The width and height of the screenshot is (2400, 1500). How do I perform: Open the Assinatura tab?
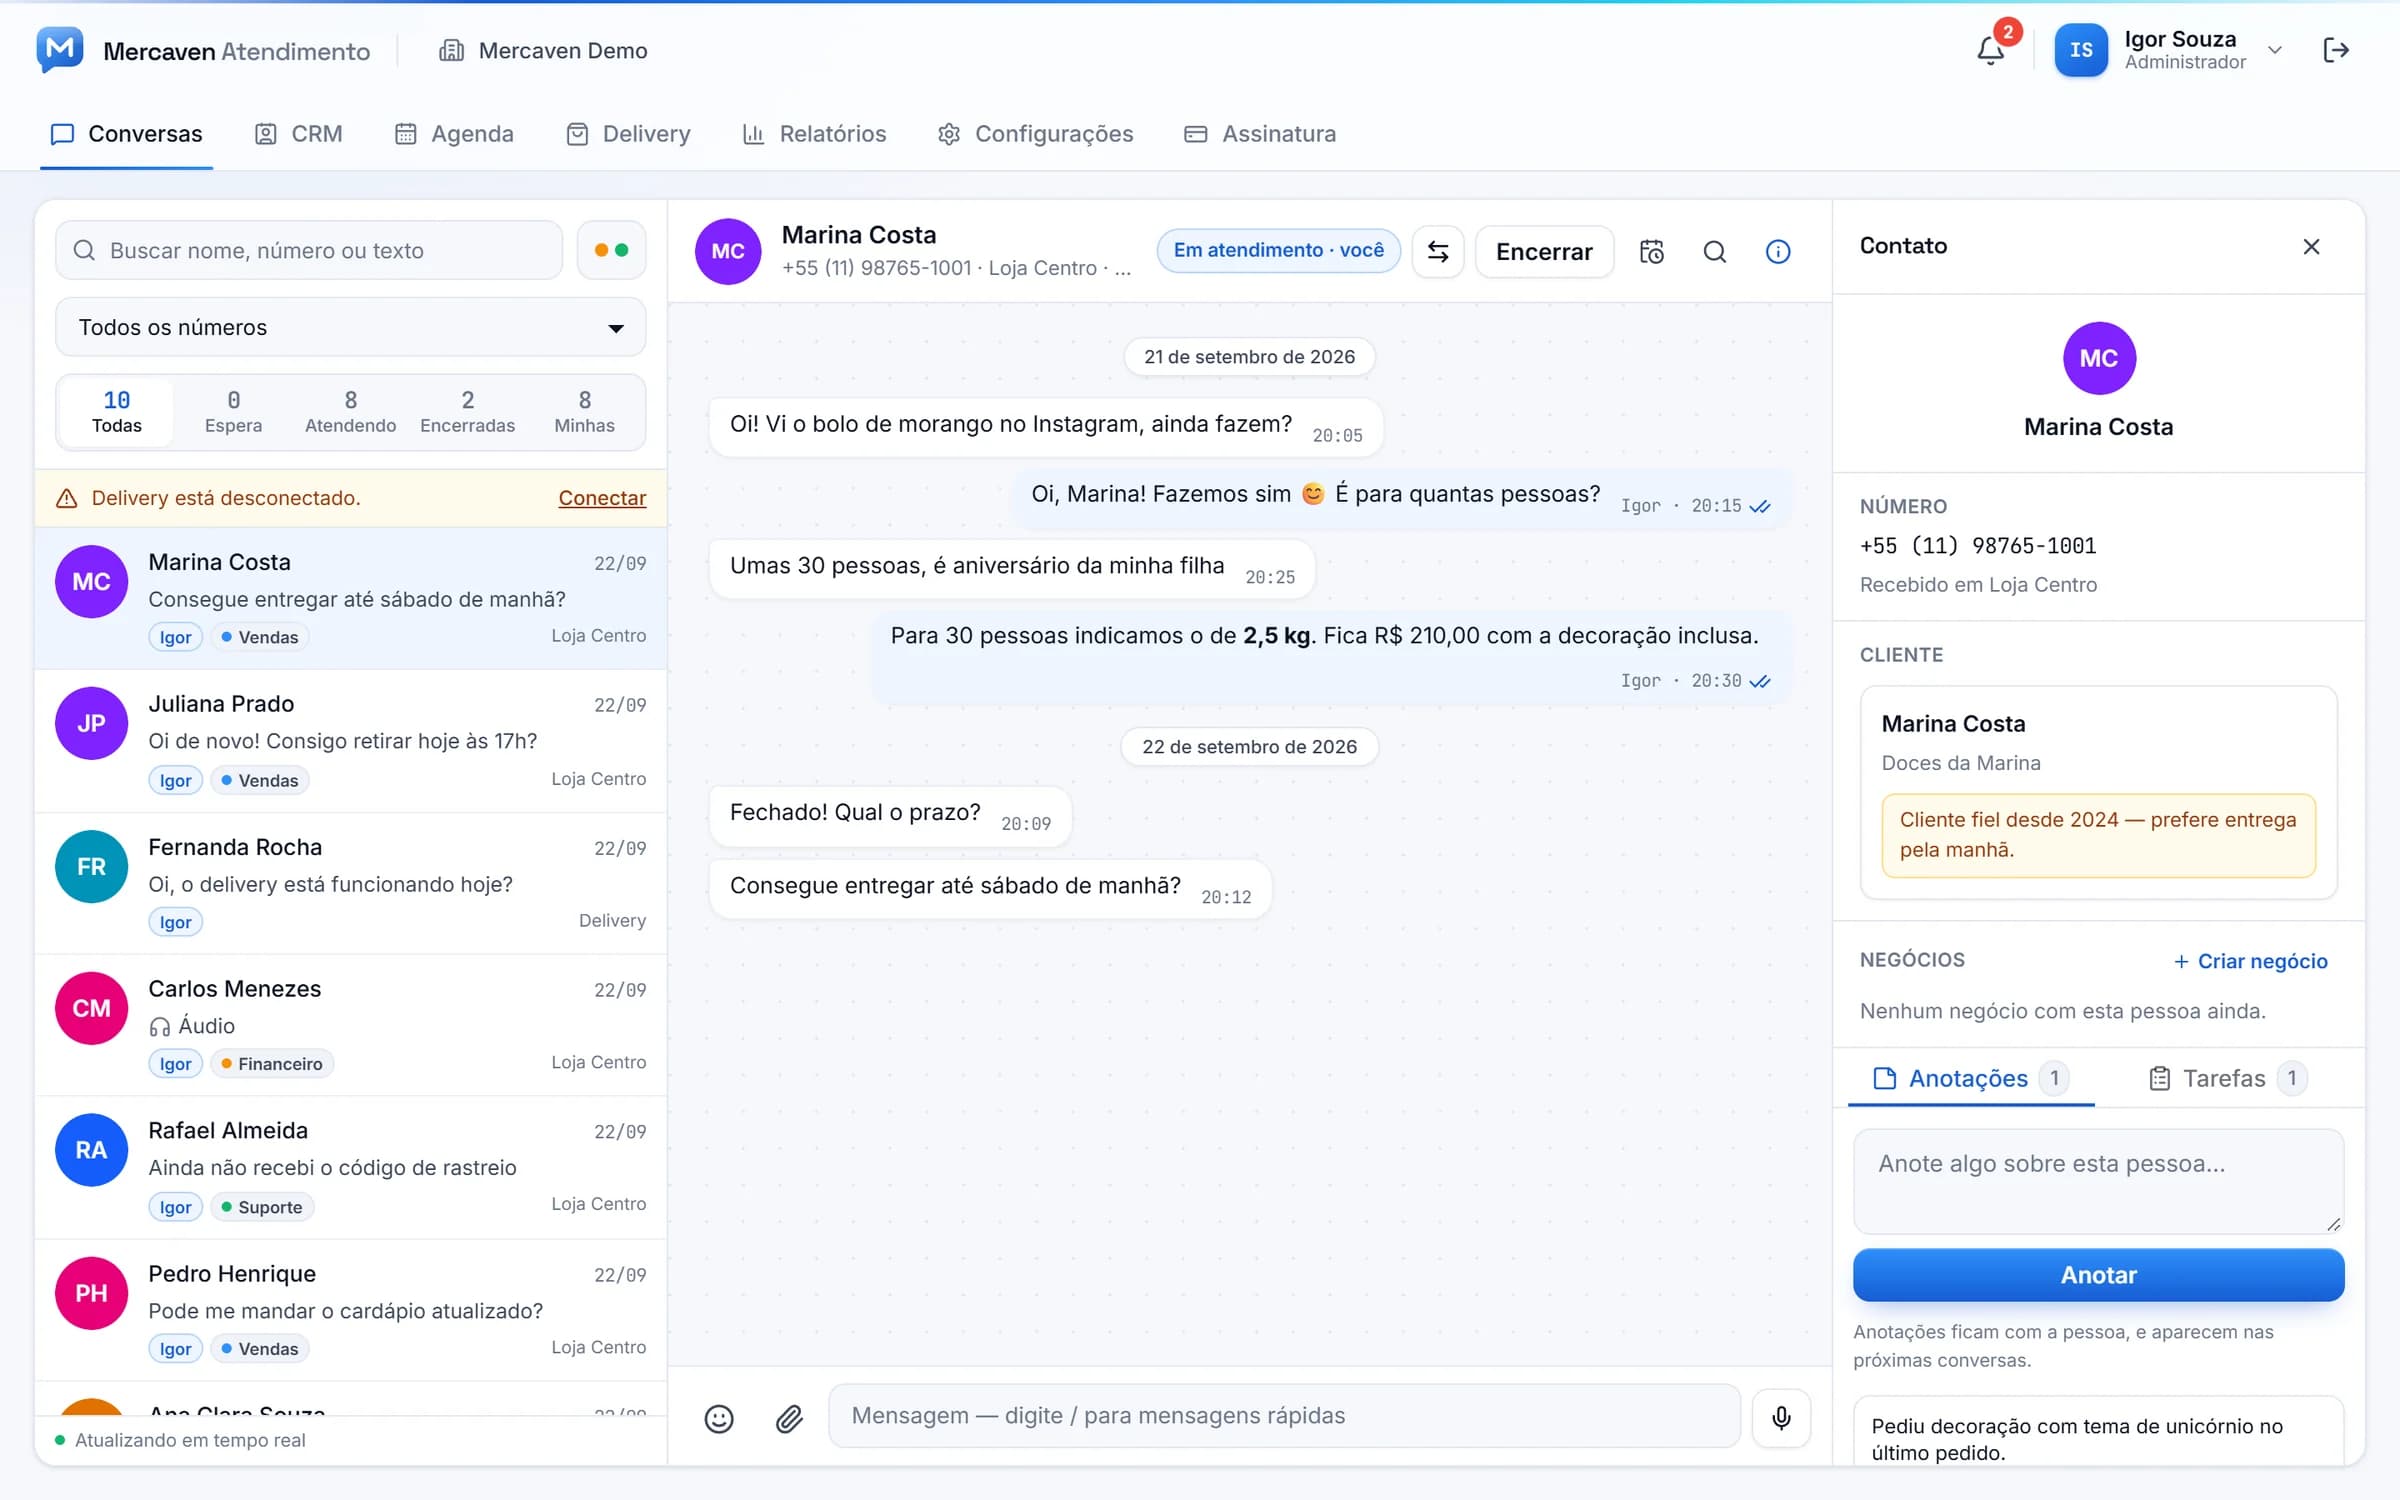1260,134
